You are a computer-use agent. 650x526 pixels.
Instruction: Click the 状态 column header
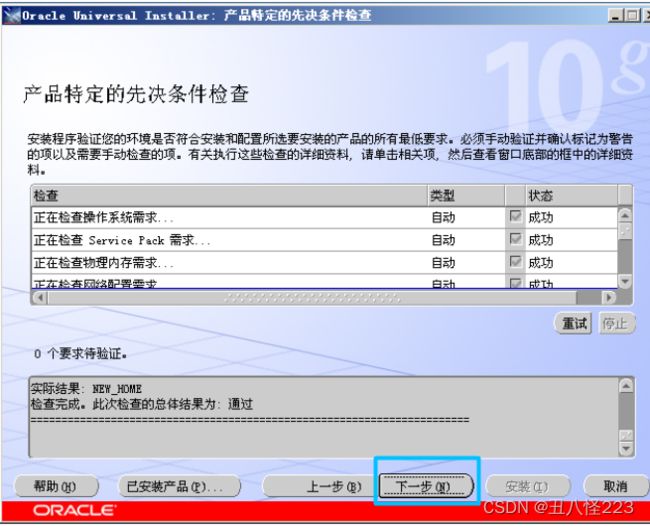(572, 195)
